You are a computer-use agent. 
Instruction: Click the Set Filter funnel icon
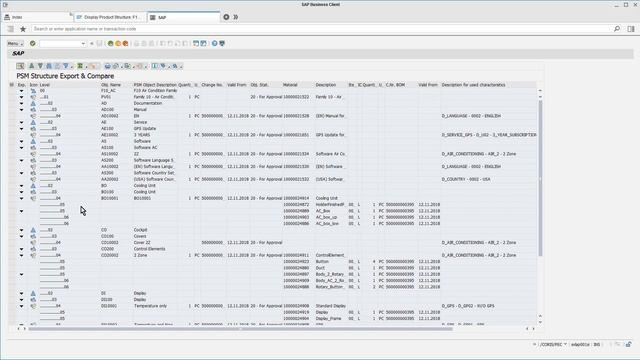tap(65, 66)
